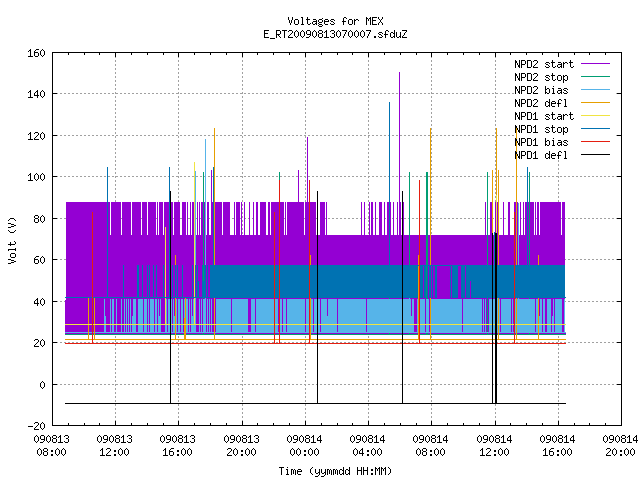Click the 'NPD2 start' legend label
The height and width of the screenshot is (480, 640).
544,64
